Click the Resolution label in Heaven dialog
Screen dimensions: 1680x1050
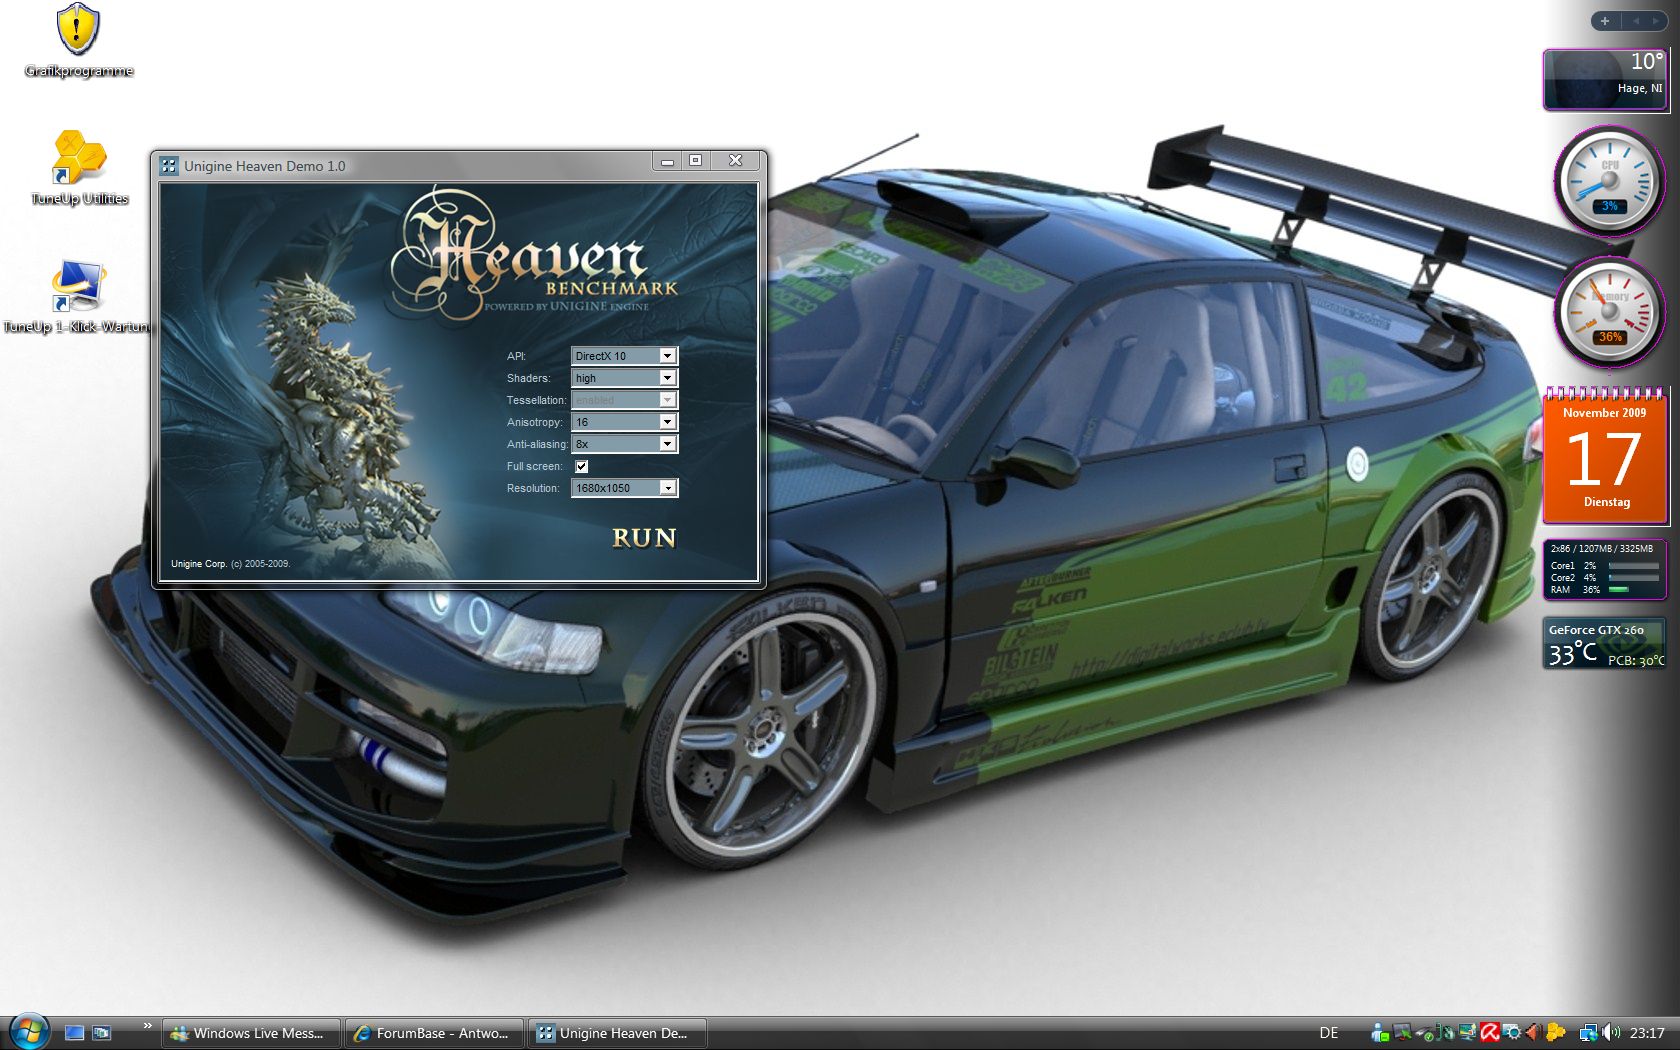click(x=533, y=488)
